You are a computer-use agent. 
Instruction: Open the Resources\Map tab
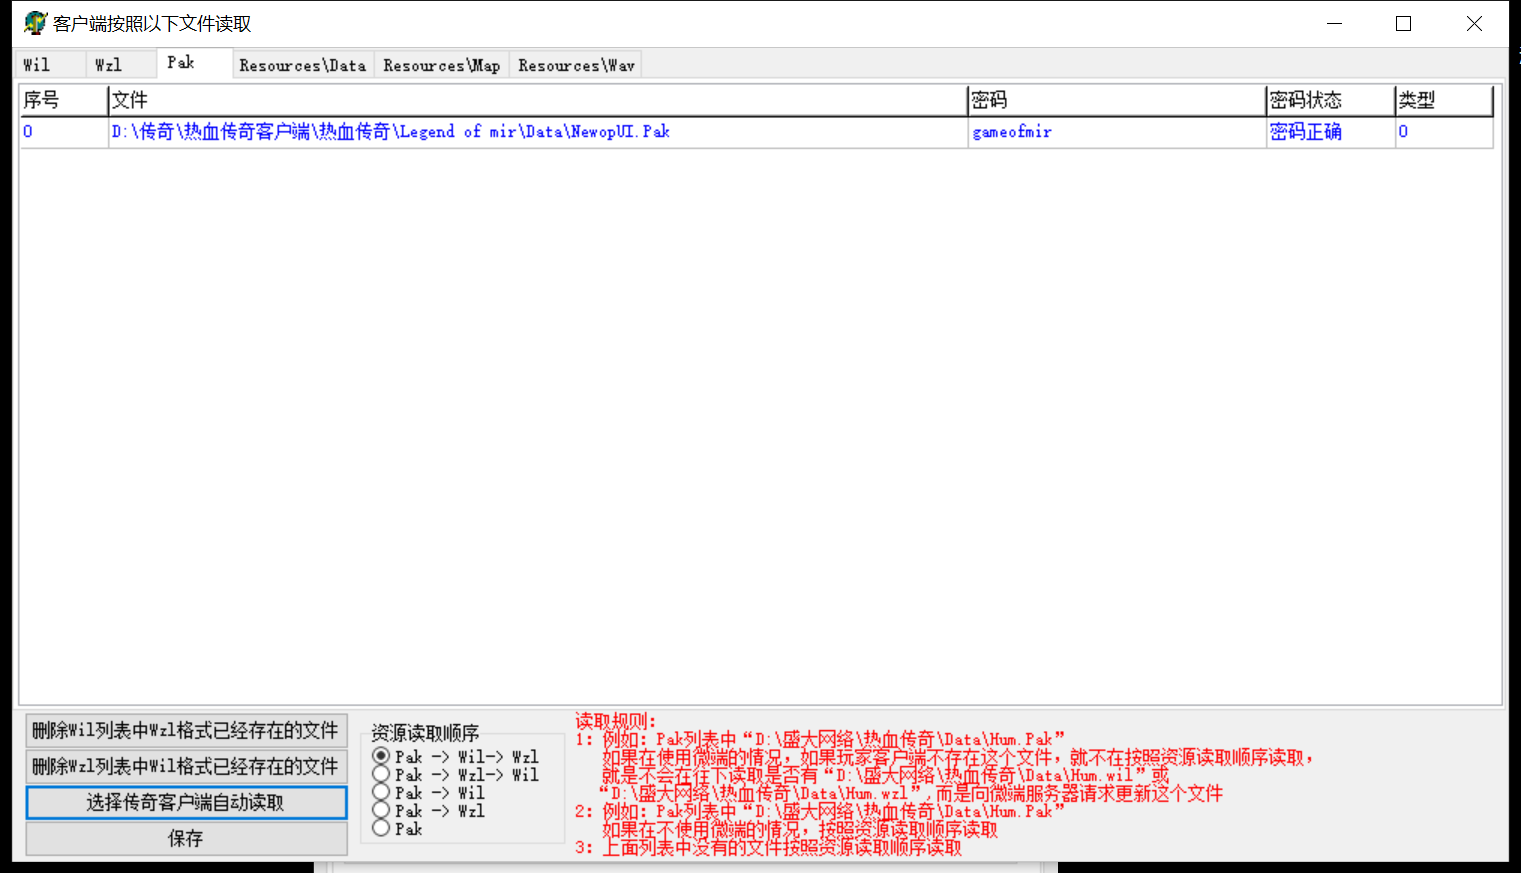441,66
